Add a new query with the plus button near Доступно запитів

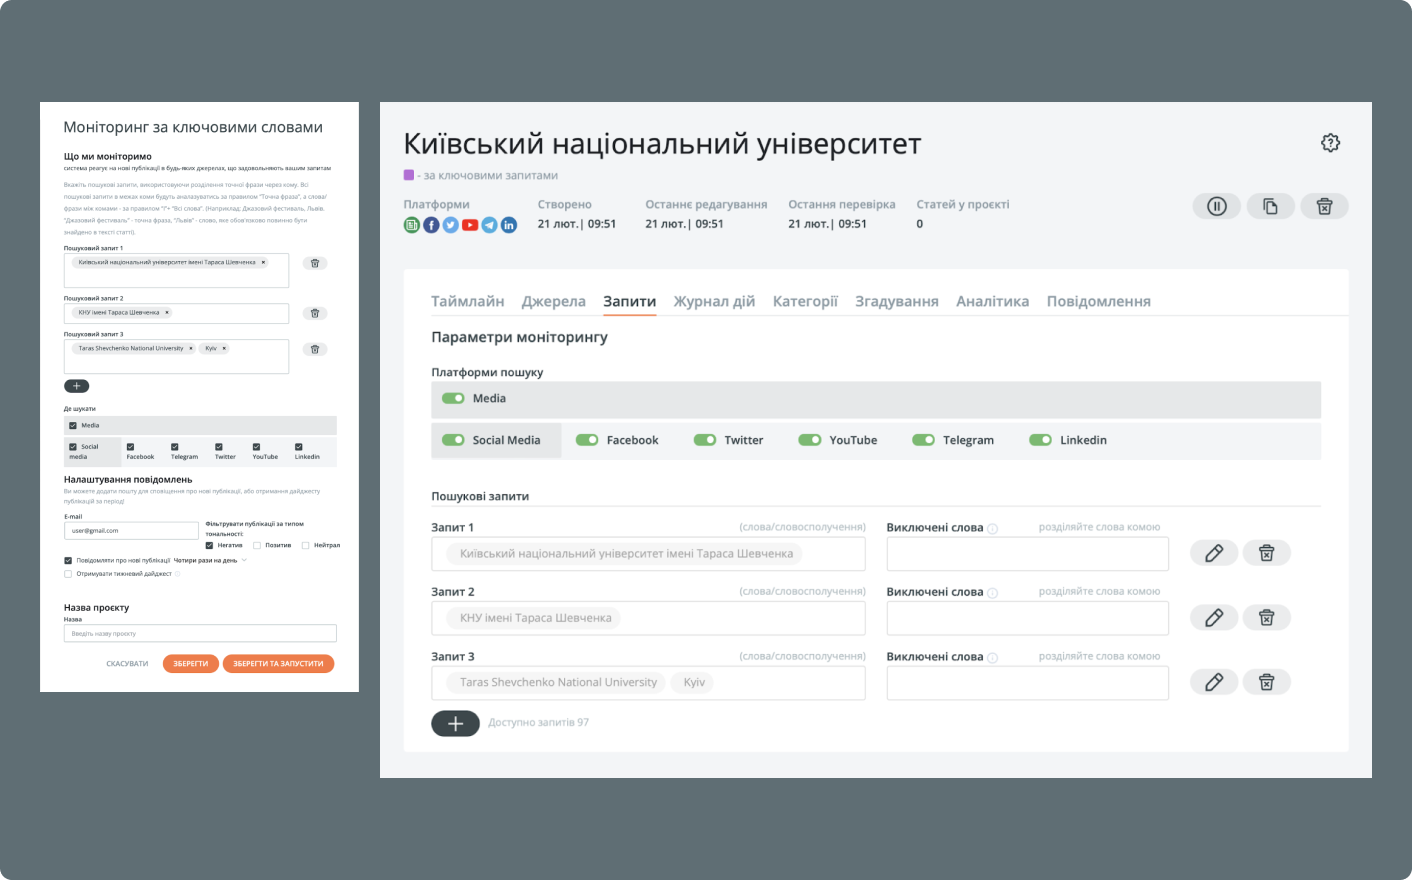455,723
